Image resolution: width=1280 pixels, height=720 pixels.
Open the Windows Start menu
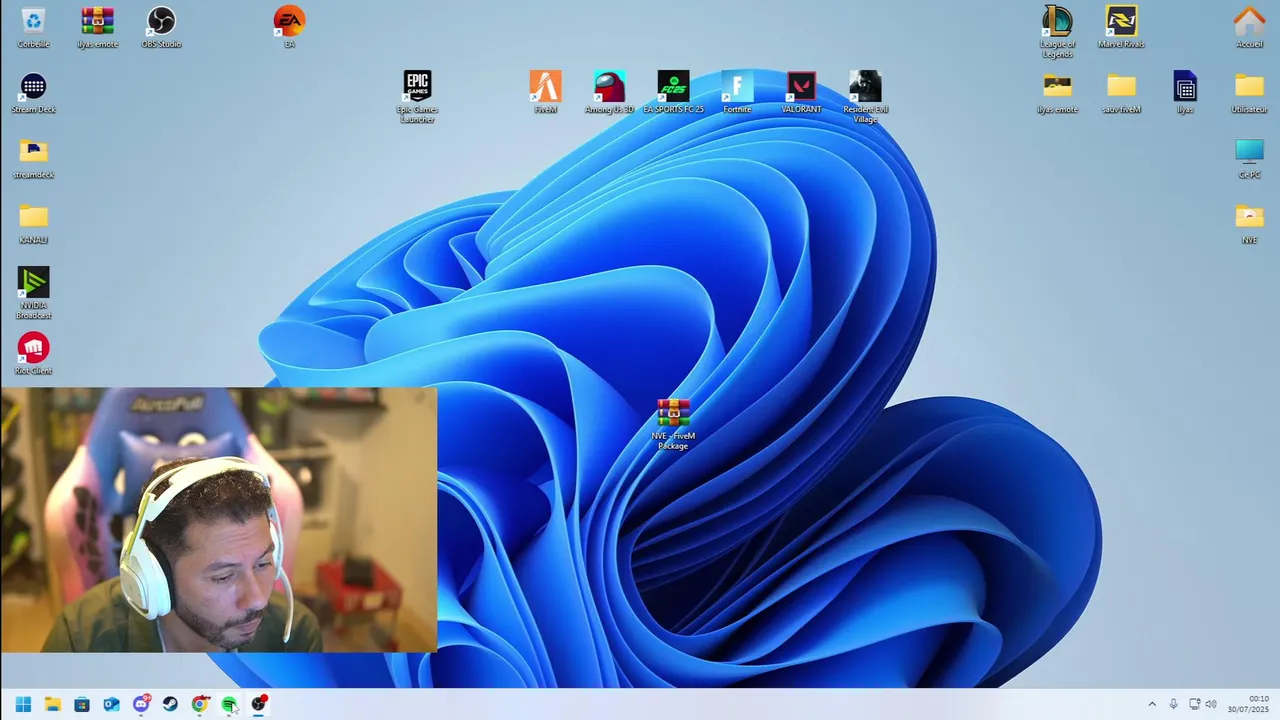pyautogui.click(x=23, y=704)
